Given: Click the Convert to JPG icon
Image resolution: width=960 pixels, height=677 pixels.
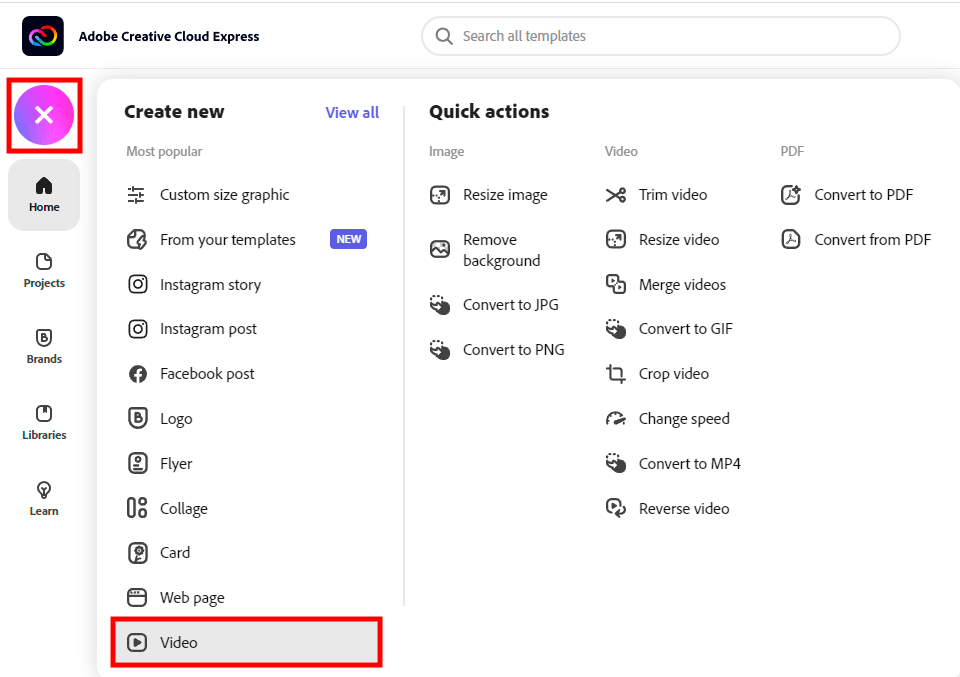Looking at the screenshot, I should point(440,304).
